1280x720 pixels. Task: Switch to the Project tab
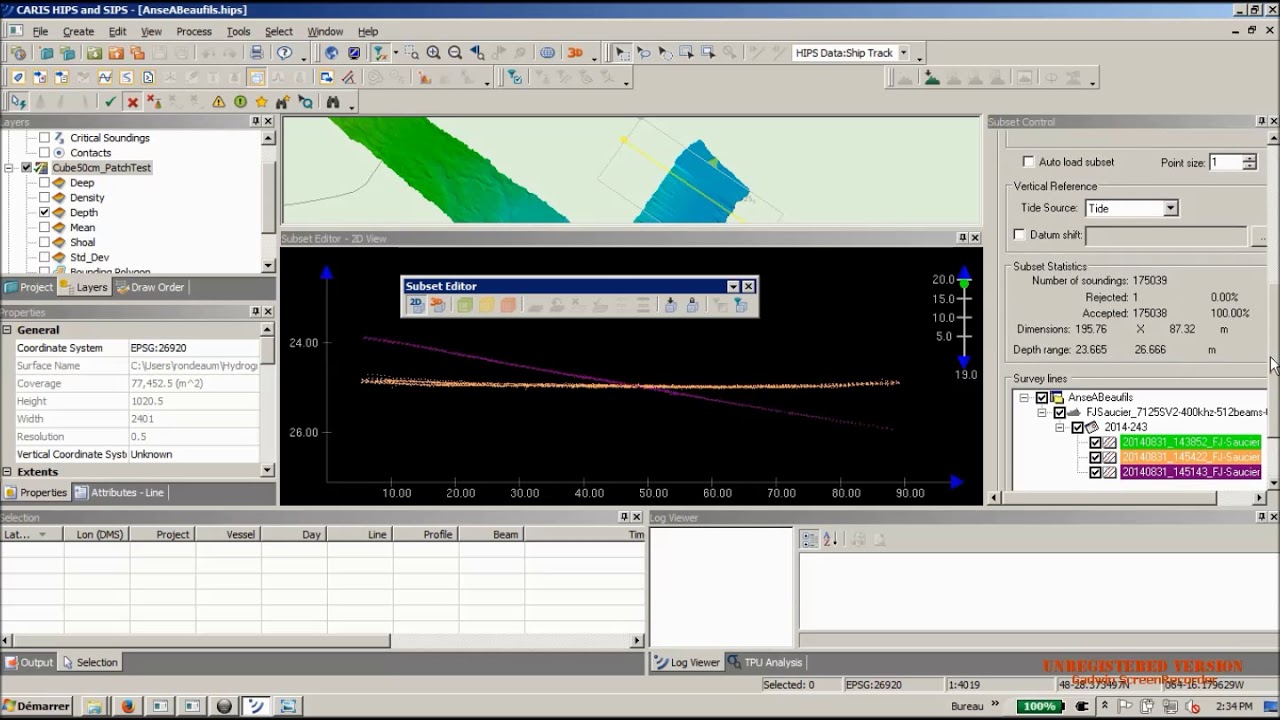pyautogui.click(x=28, y=287)
